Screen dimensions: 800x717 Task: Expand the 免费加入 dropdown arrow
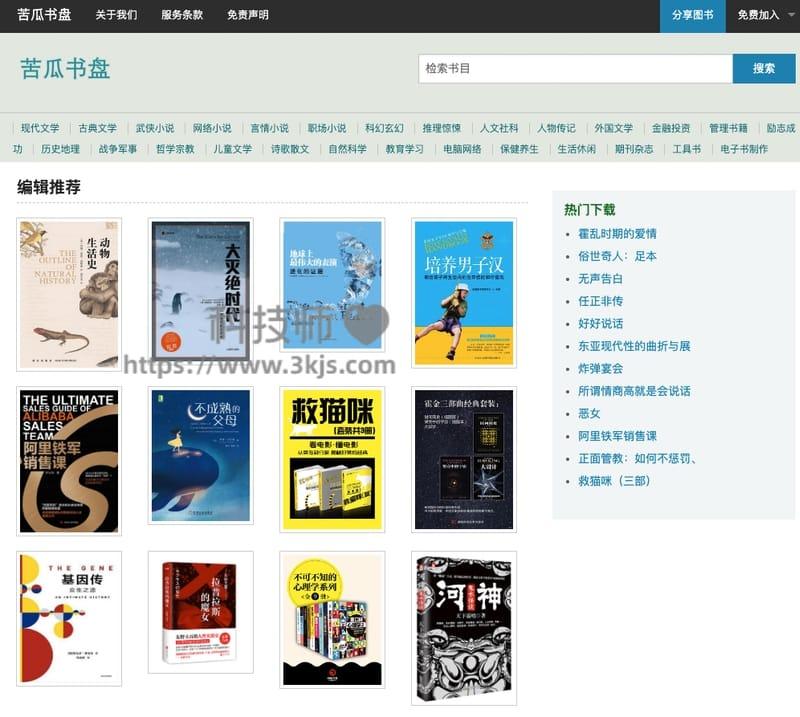791,15
